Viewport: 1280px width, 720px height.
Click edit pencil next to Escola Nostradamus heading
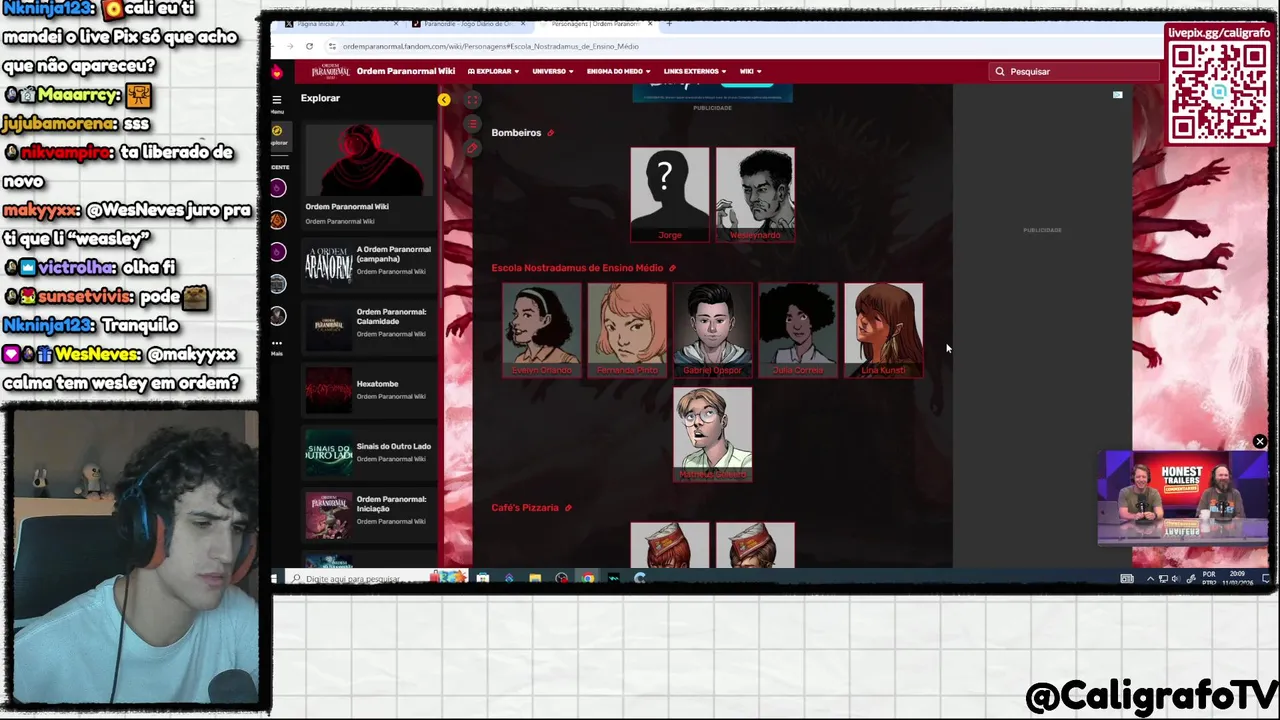click(x=672, y=268)
